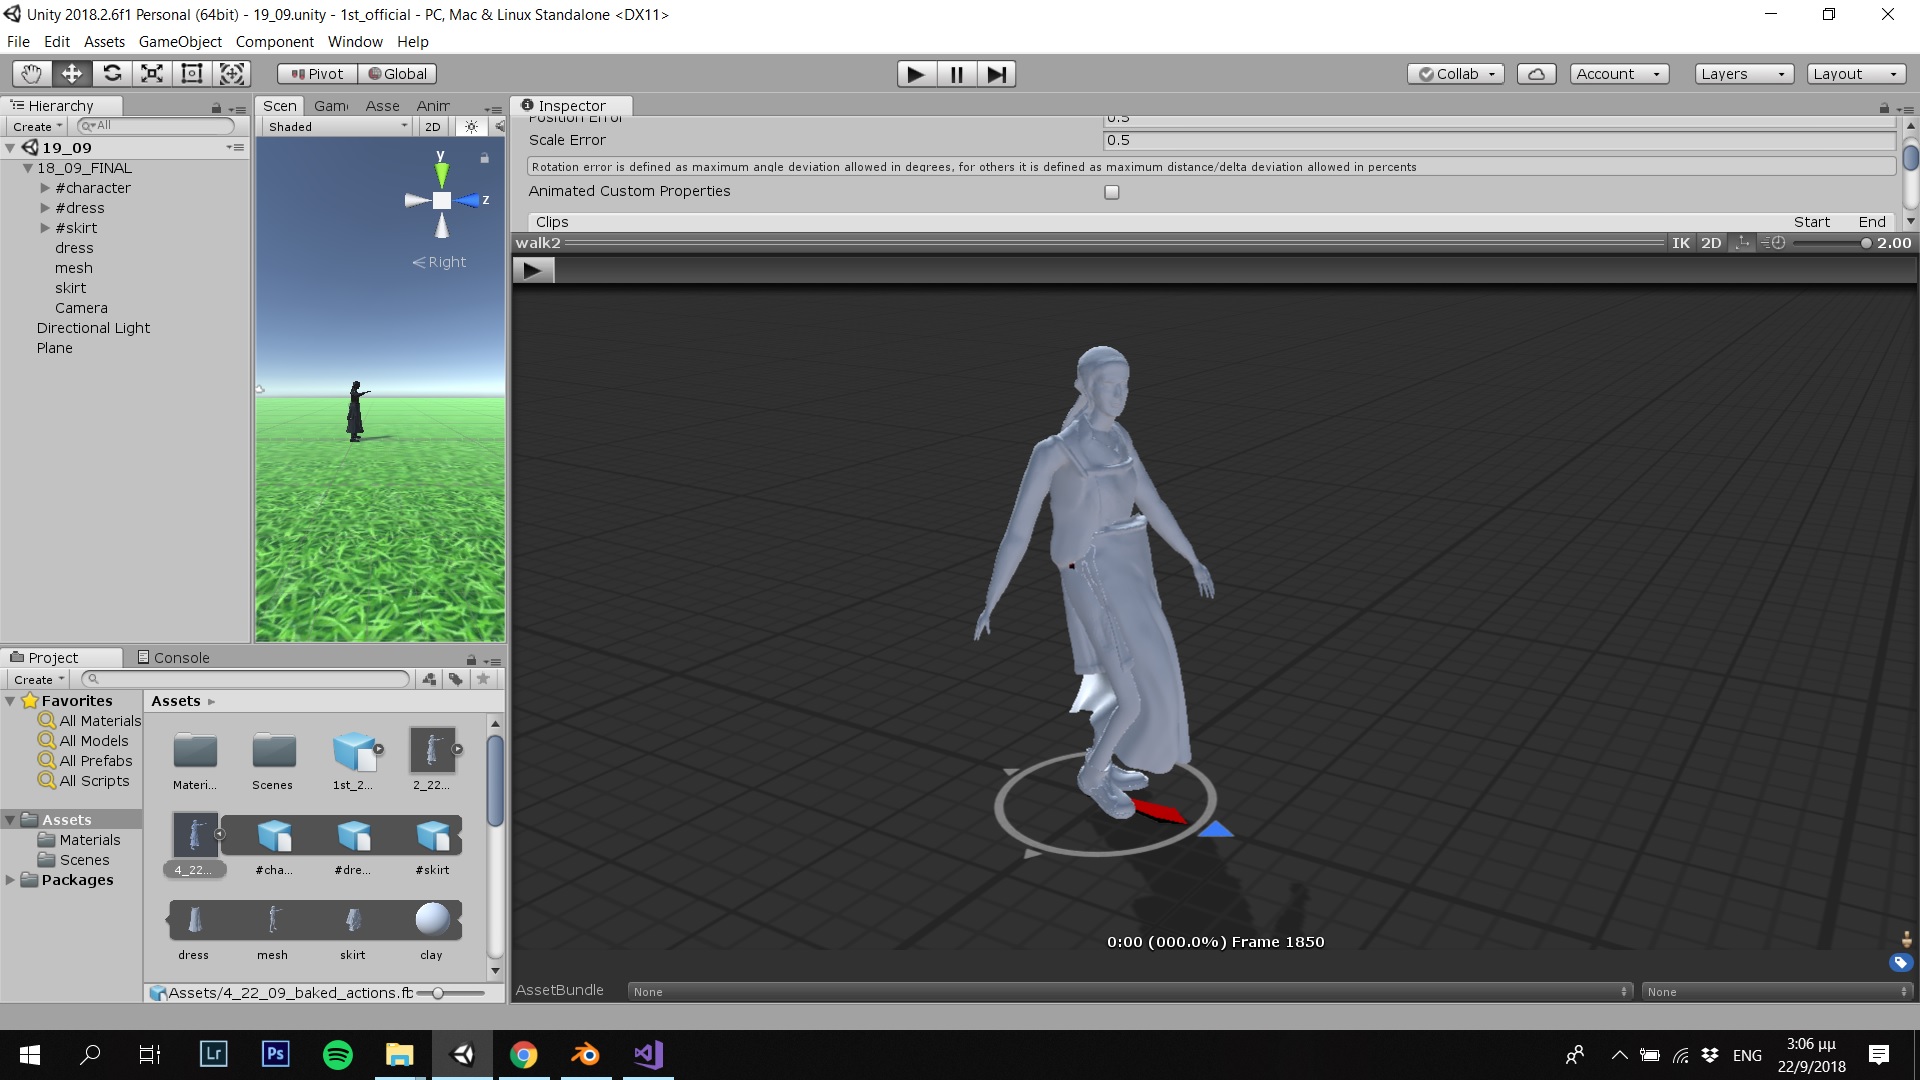Open the Layers dropdown
Screen dimensions: 1920x1080
1744,74
